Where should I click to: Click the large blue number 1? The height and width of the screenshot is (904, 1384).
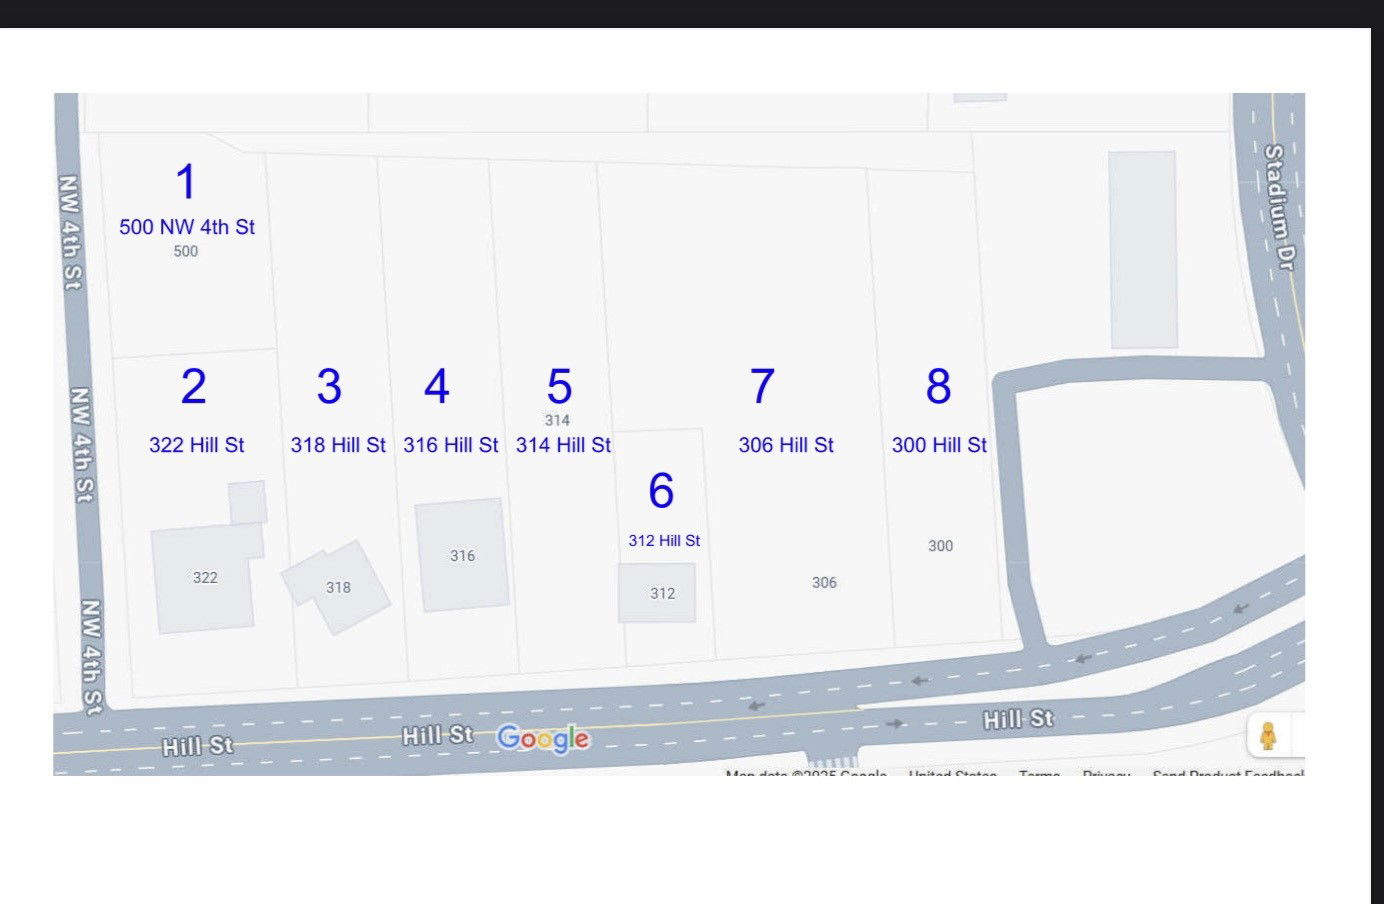[186, 182]
